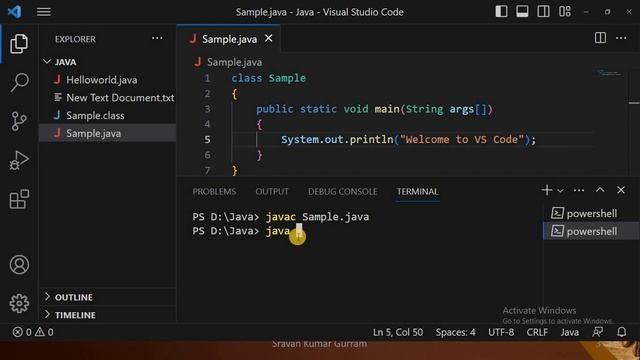This screenshot has width=640, height=360.
Task: Toggle the Secondary Side Bar layout icon
Action: (543, 11)
